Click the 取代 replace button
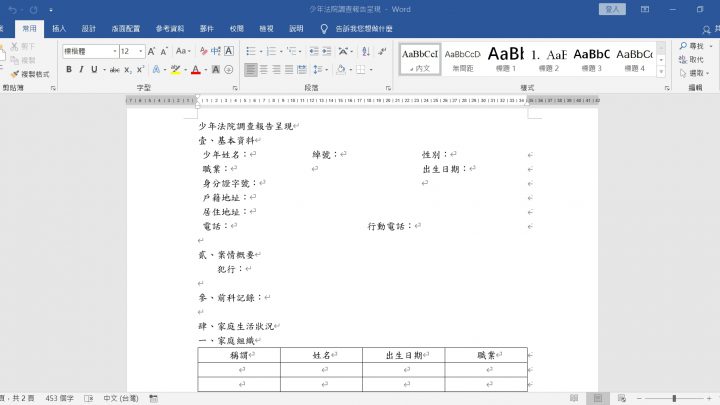The width and height of the screenshot is (720, 405). tap(691, 60)
